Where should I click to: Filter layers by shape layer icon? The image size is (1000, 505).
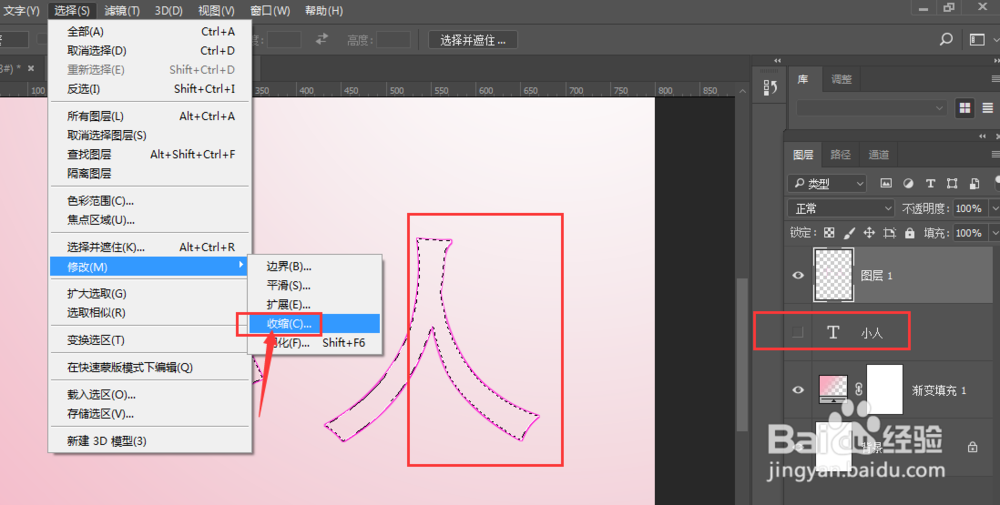pos(952,184)
